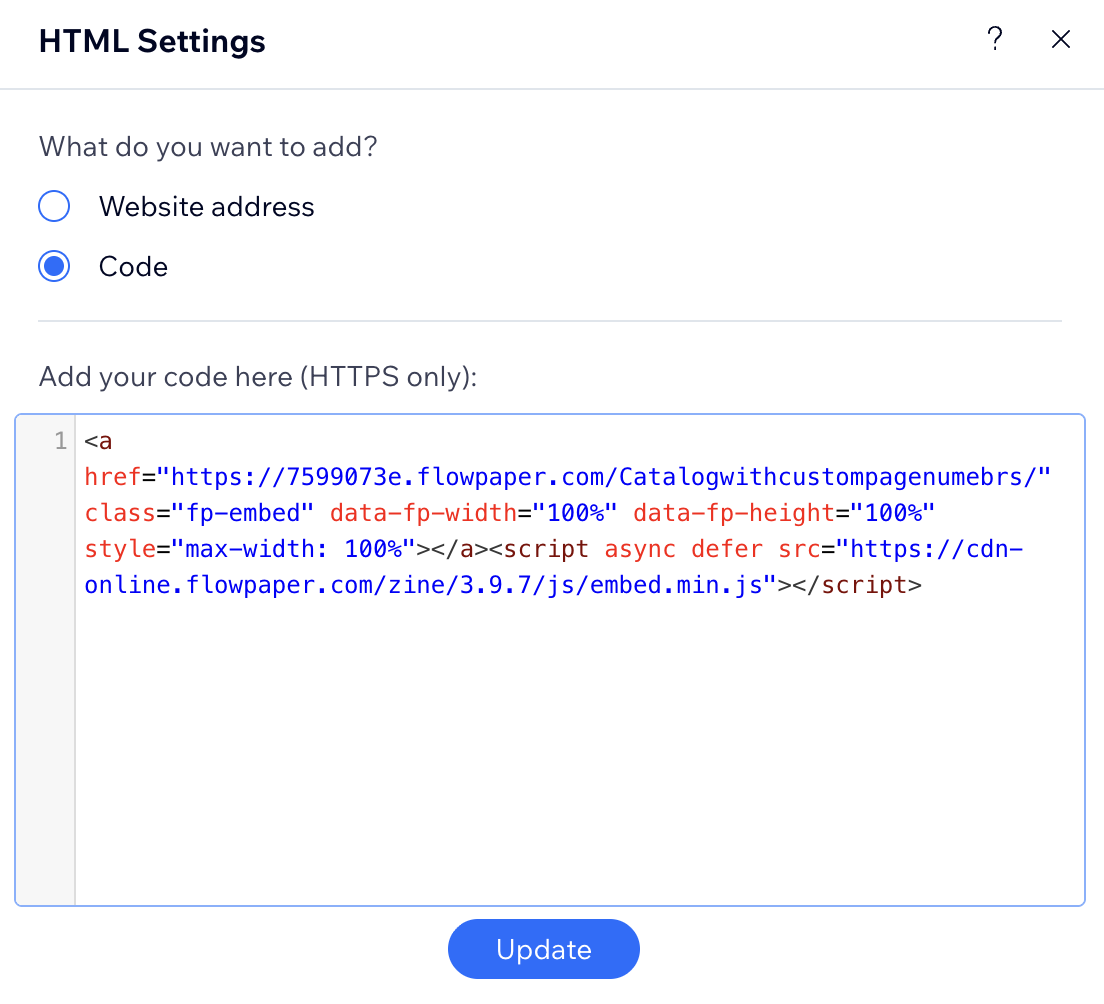The width and height of the screenshot is (1104, 1004).
Task: Choose the Website address option
Action: point(54,206)
